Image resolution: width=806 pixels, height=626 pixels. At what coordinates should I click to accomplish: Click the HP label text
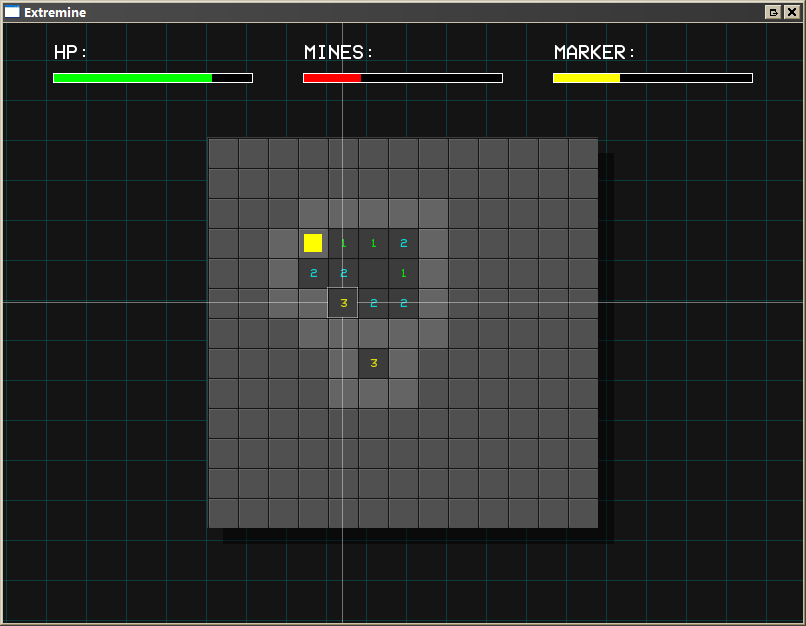pos(70,52)
